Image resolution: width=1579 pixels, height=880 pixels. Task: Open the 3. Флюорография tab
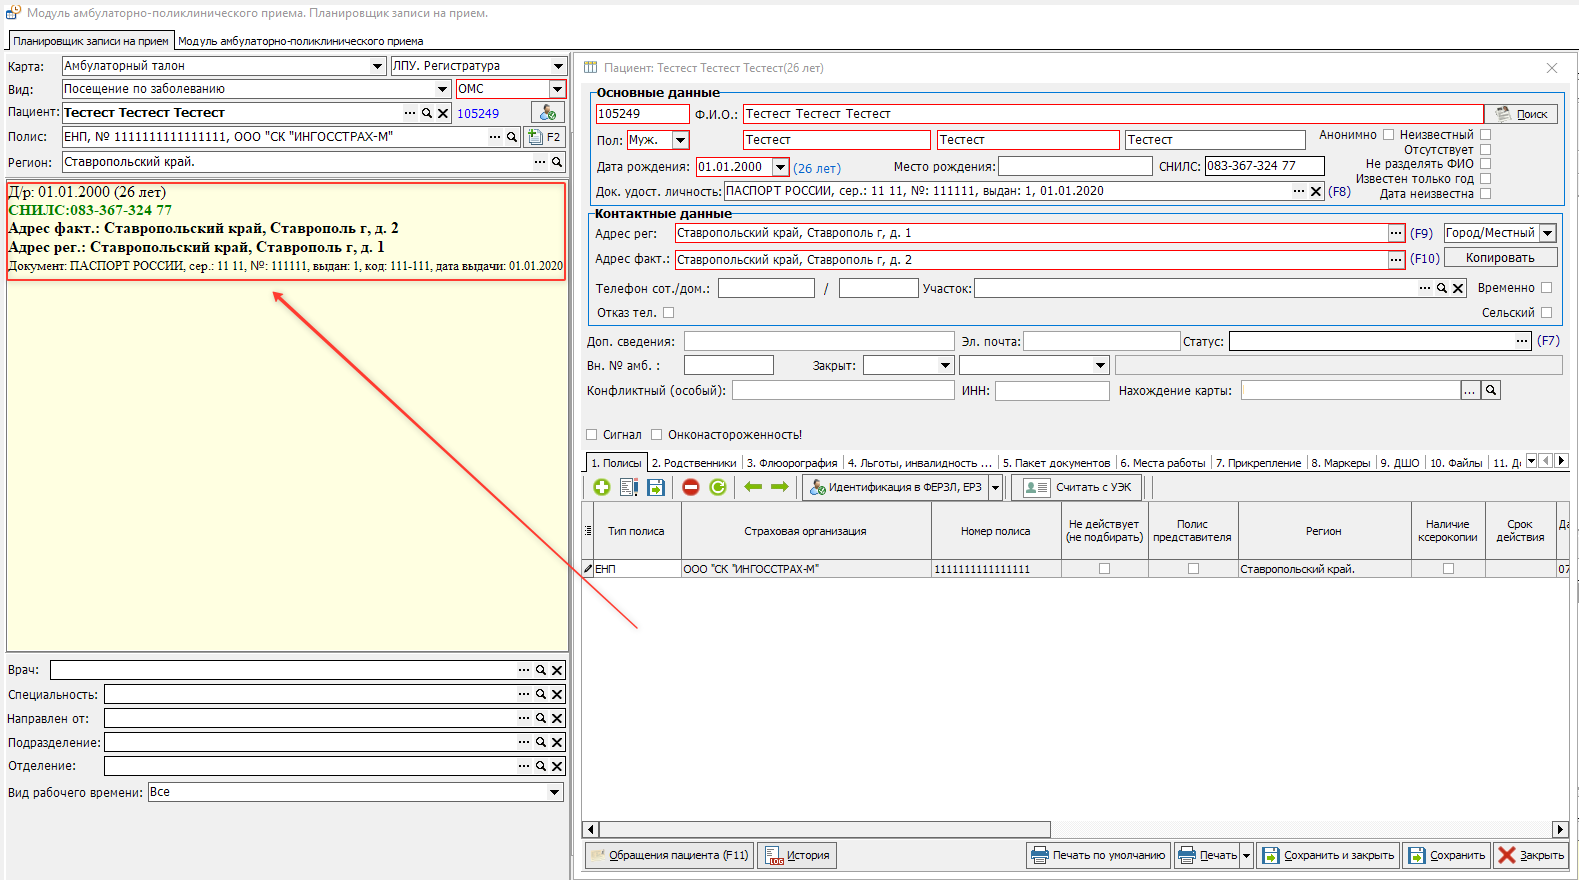pyautogui.click(x=792, y=463)
